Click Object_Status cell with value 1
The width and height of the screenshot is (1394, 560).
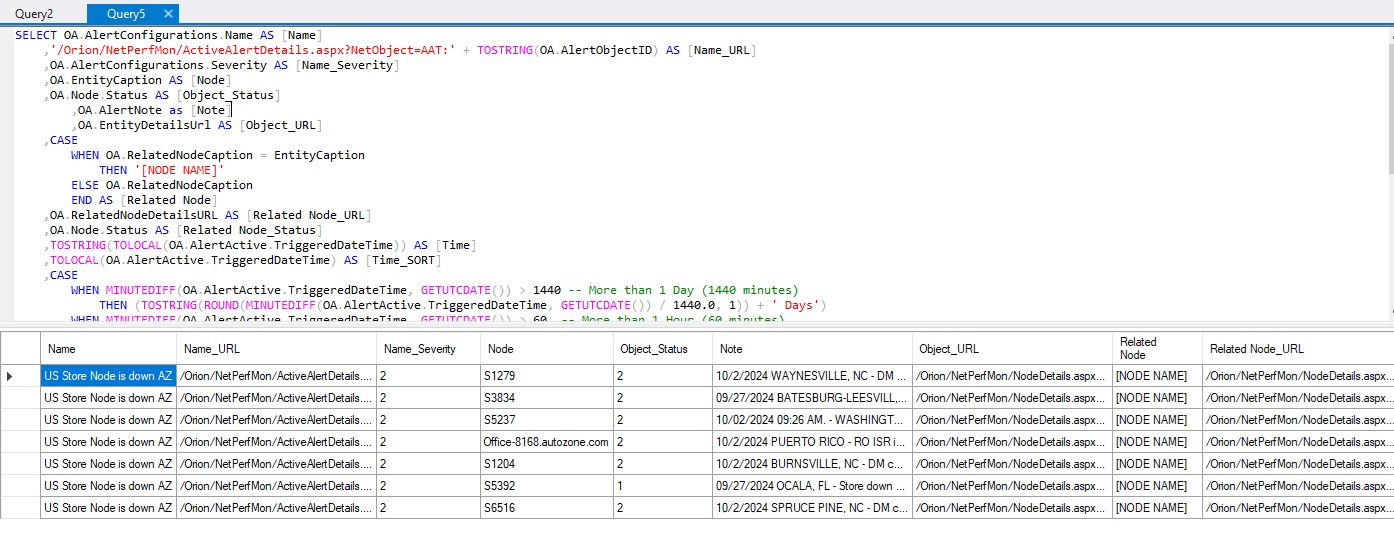[662, 486]
